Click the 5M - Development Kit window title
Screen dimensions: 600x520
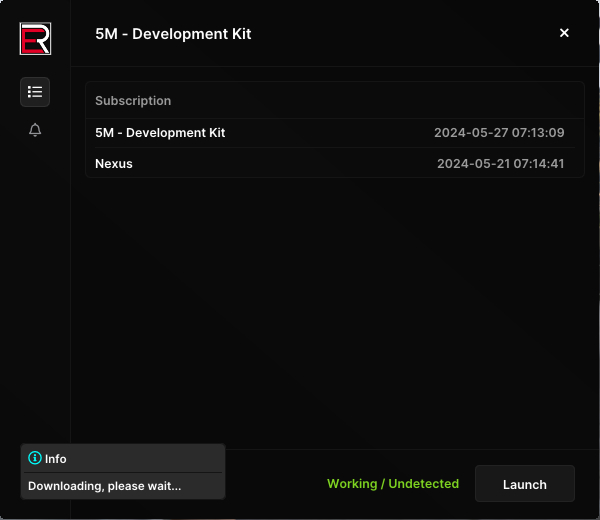173,34
